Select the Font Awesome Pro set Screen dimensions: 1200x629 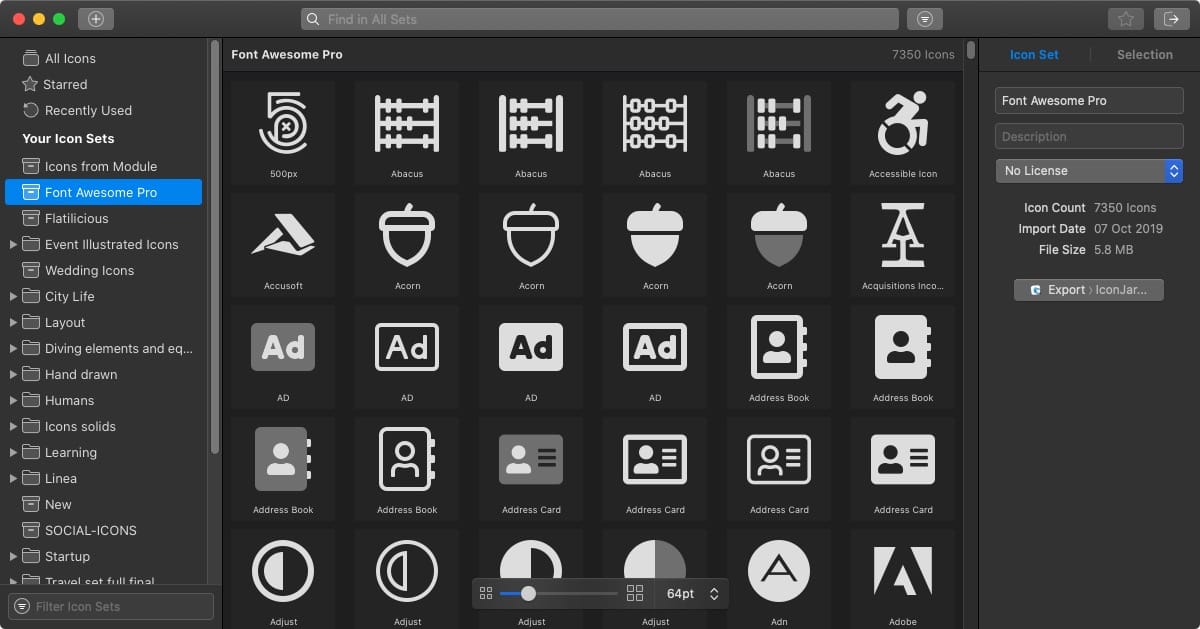(103, 192)
